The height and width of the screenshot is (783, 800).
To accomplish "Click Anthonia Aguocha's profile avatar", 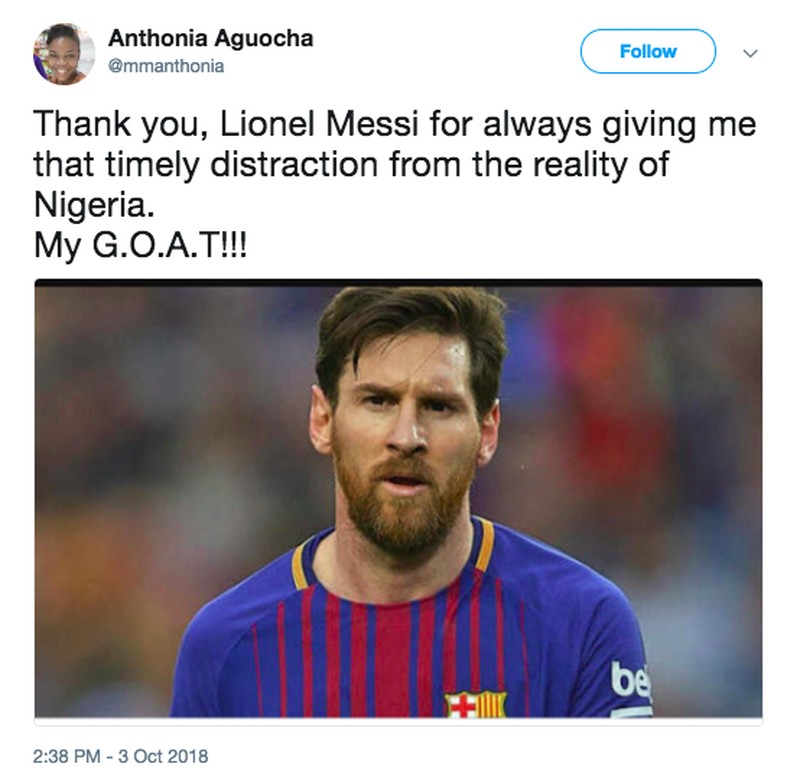I will [64, 53].
